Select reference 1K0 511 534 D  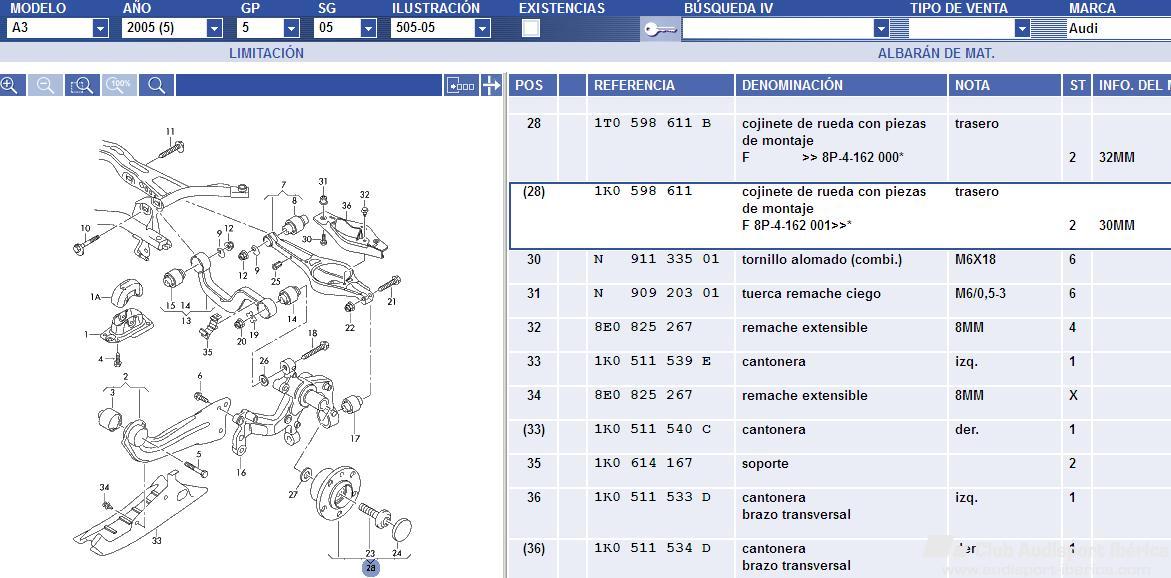[x=653, y=548]
